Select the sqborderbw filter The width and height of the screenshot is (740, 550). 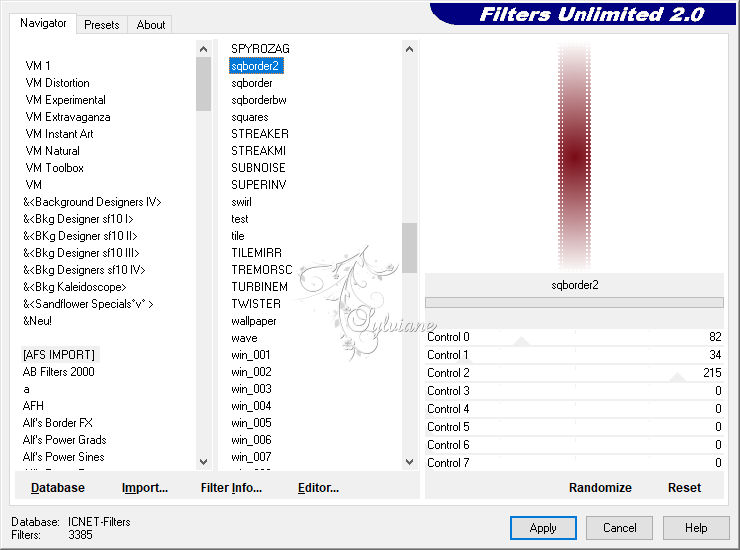[x=259, y=100]
